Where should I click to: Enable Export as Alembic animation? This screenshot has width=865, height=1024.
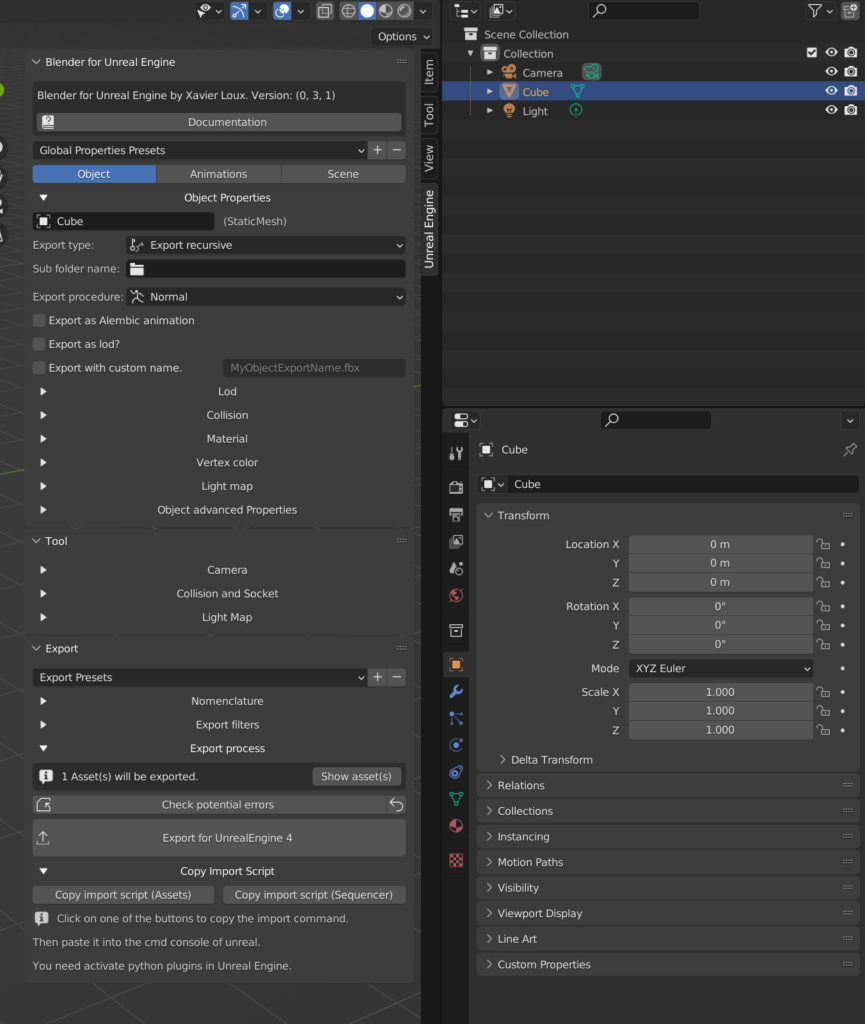(x=39, y=321)
